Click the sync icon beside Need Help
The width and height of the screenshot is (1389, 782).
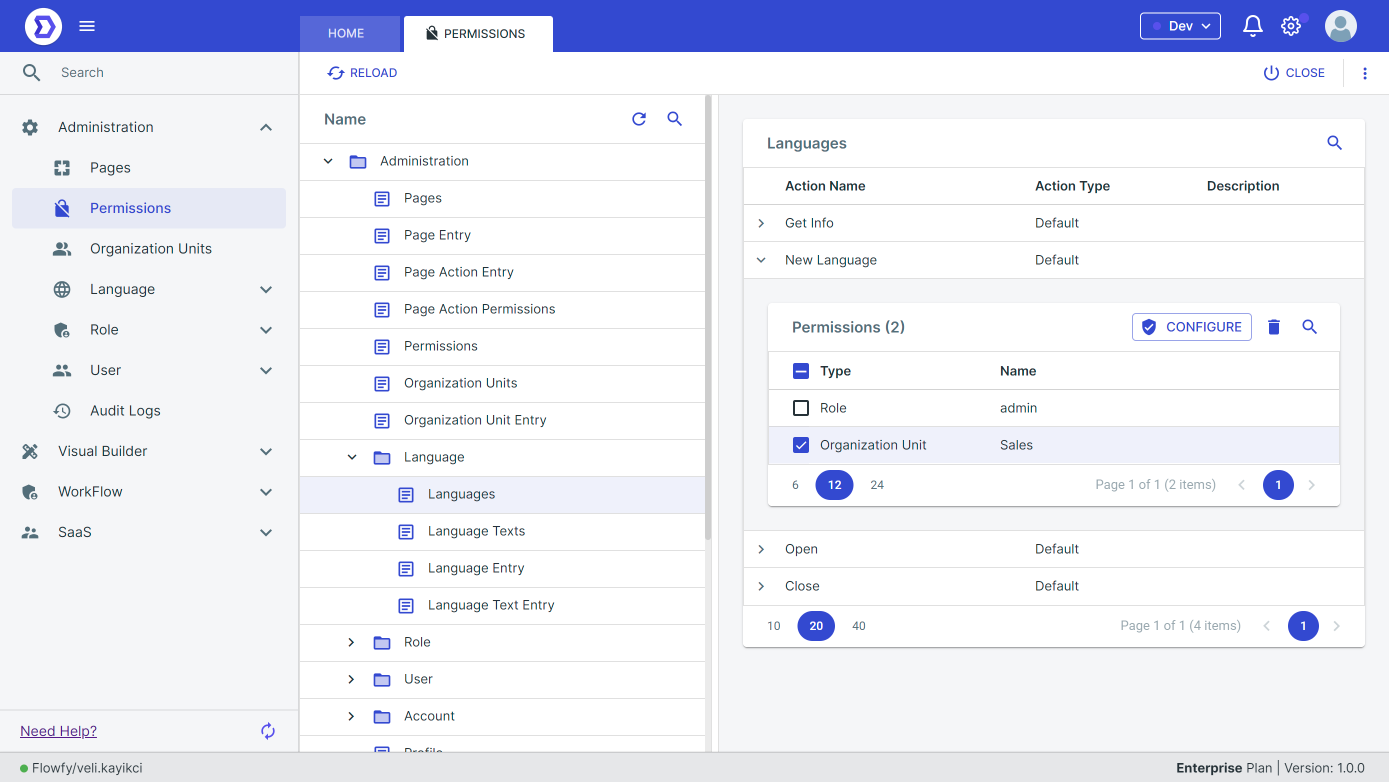coord(268,731)
